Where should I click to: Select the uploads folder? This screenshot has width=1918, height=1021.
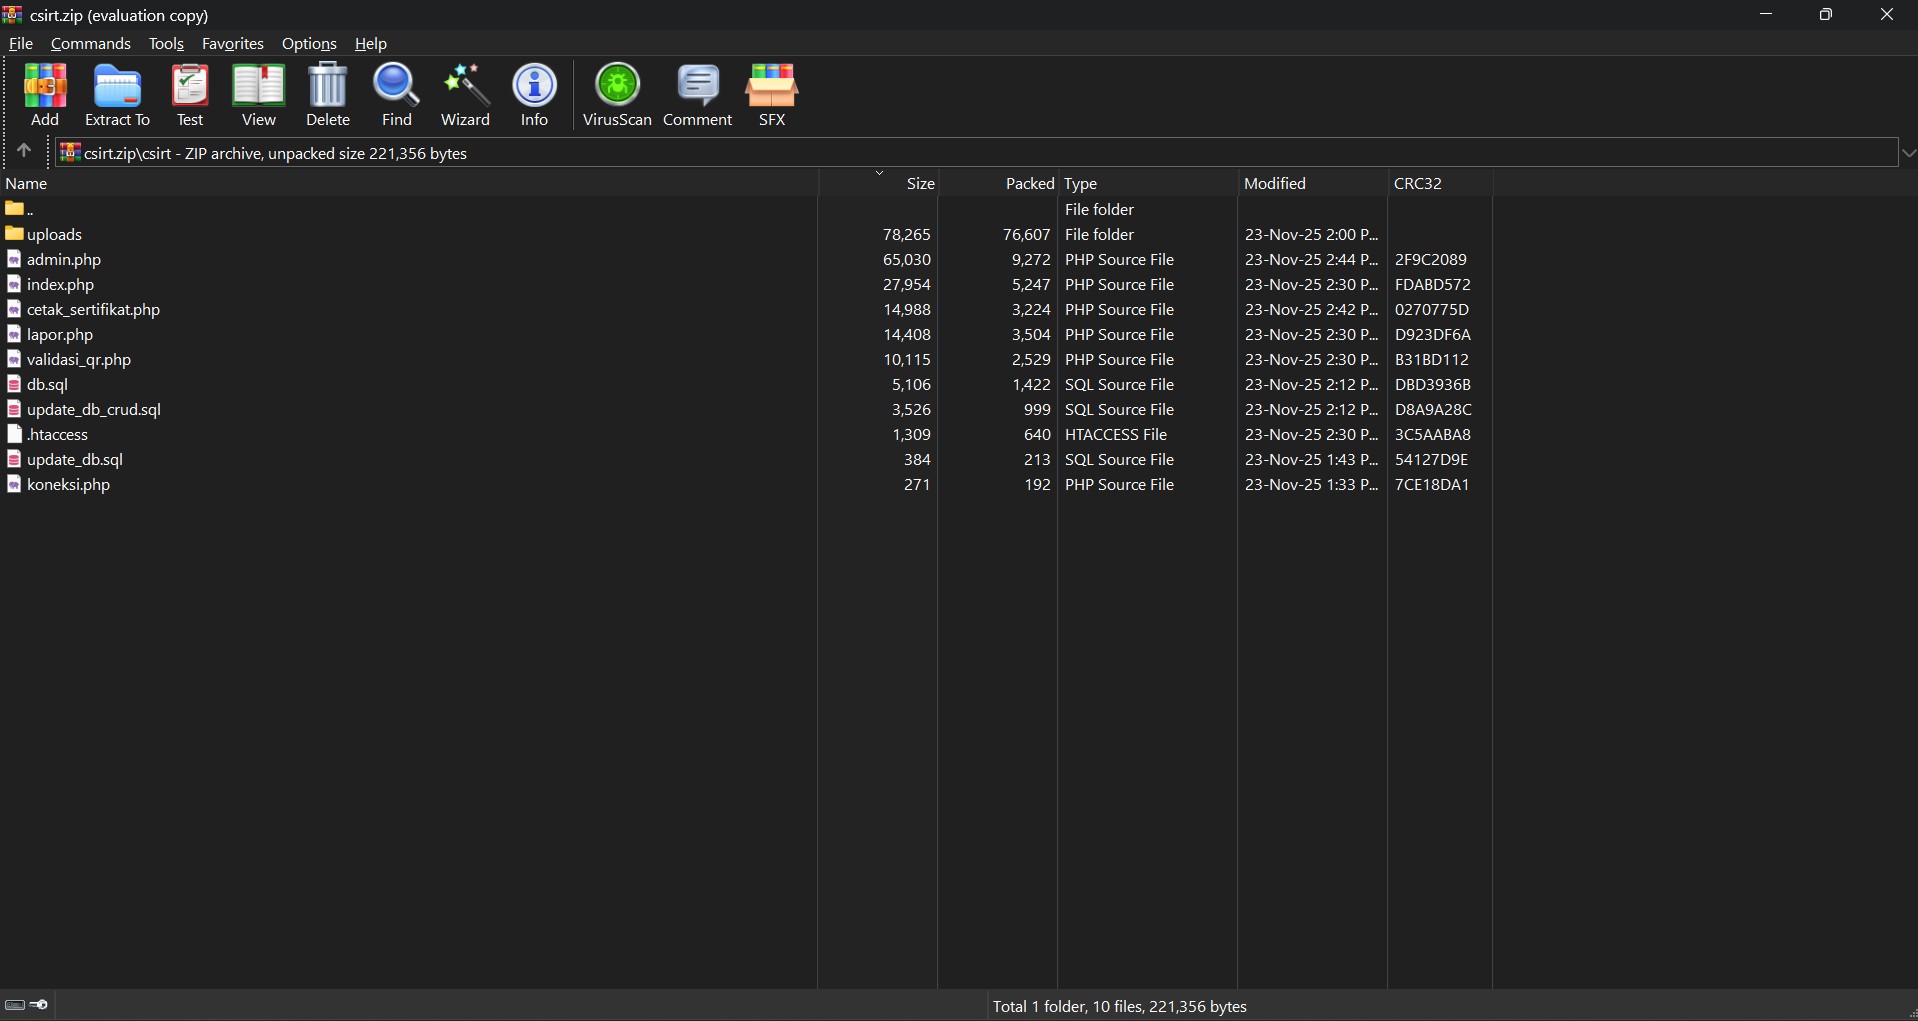click(x=54, y=235)
